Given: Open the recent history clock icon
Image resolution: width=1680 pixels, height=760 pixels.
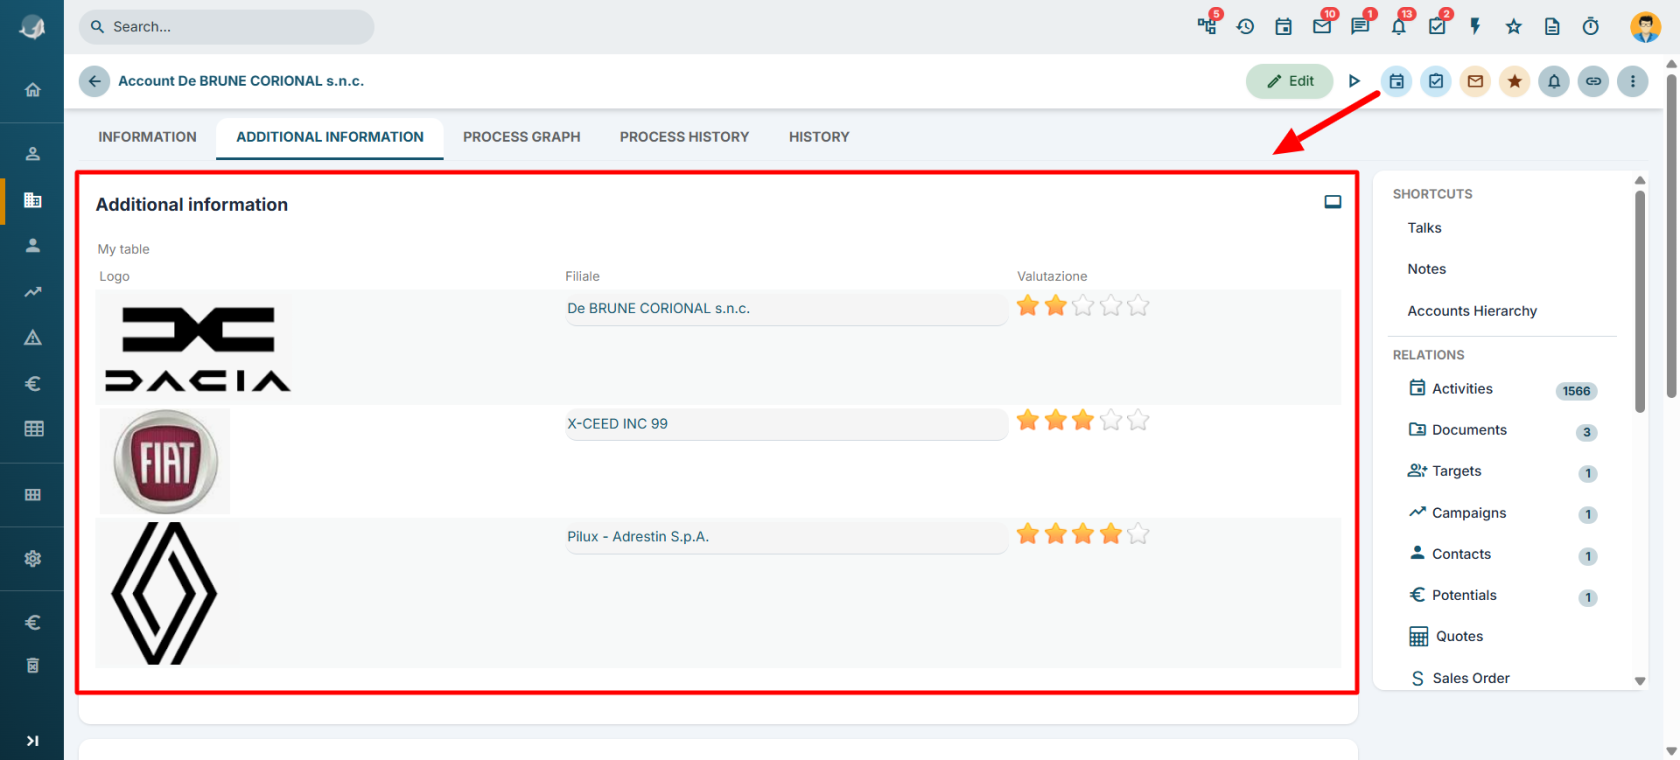Looking at the screenshot, I should pyautogui.click(x=1245, y=27).
